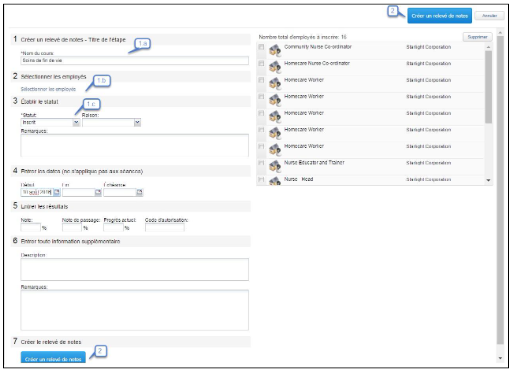511x370 pixels.
Task: Tick the Homecare Nurse Co-ordinator checkbox
Action: [x=261, y=63]
